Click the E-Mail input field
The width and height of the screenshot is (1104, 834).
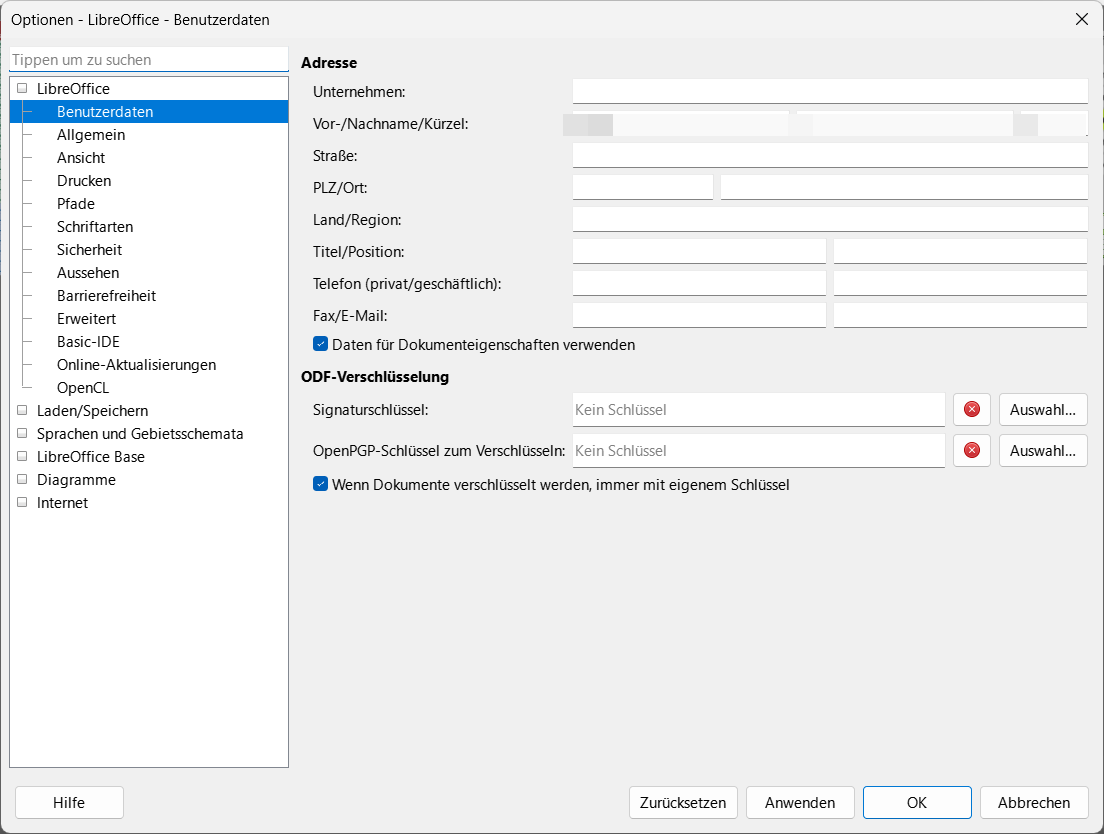pos(960,315)
